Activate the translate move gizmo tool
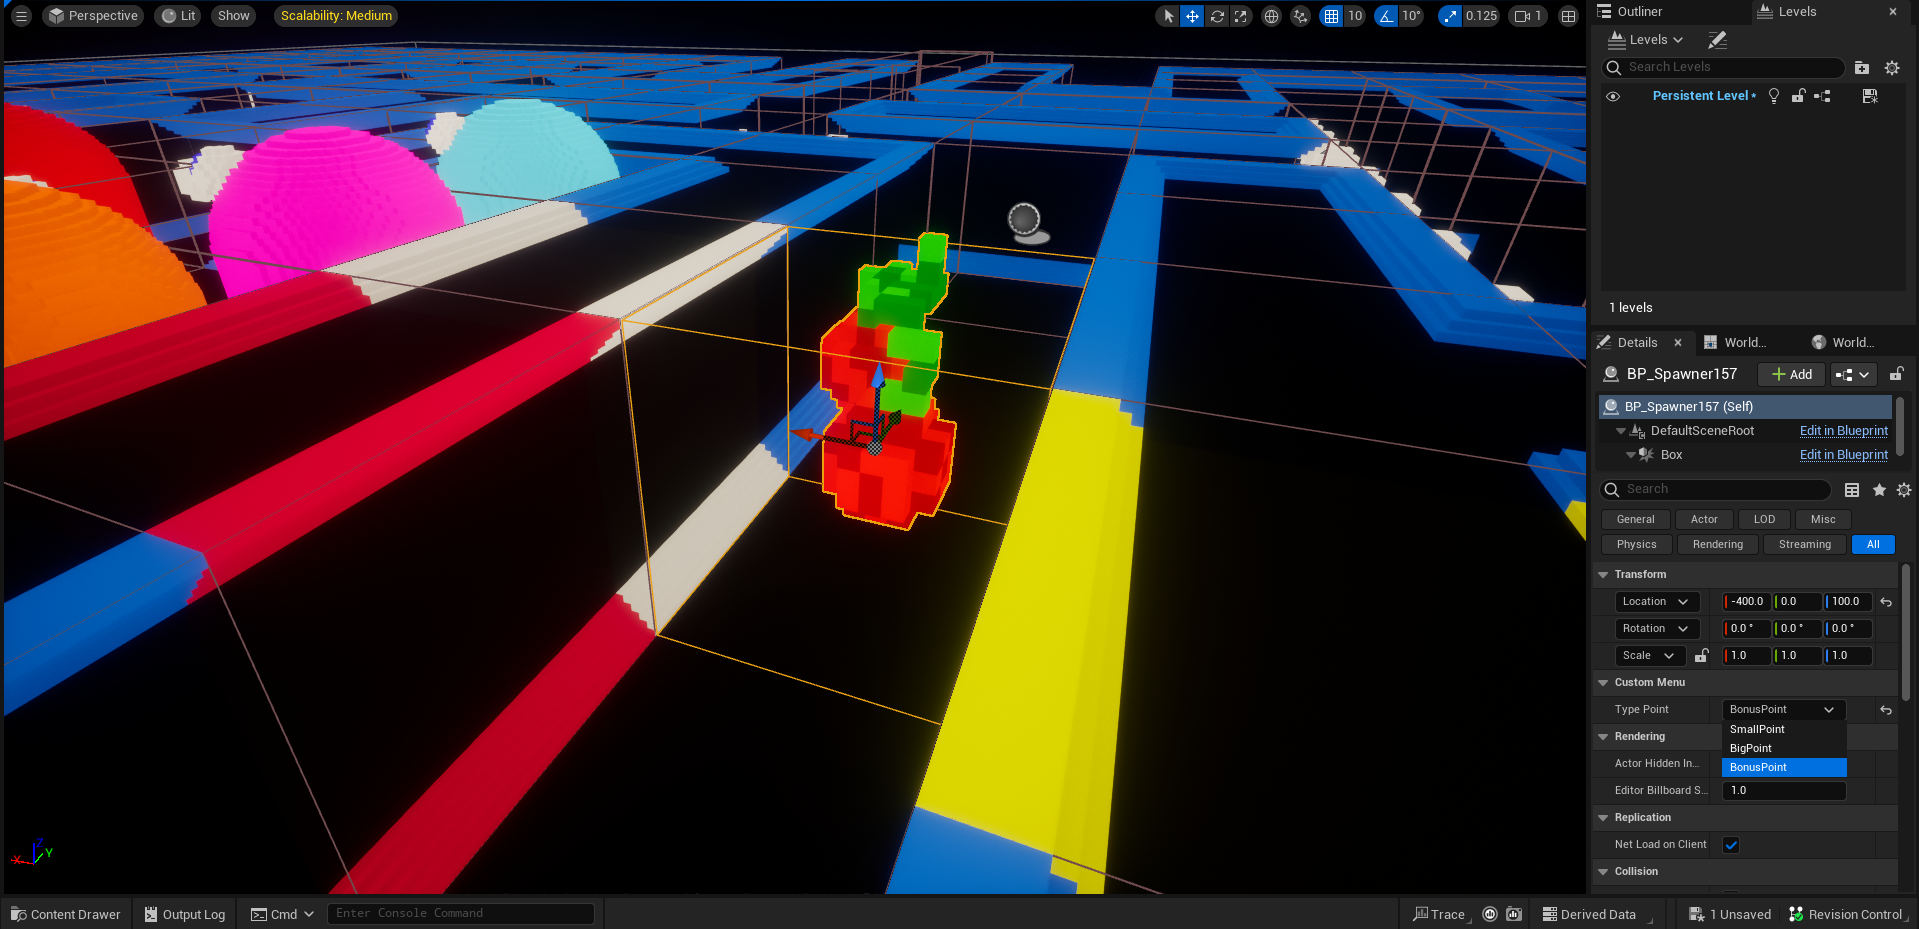Screen dimensions: 1919x929 (x=1192, y=16)
